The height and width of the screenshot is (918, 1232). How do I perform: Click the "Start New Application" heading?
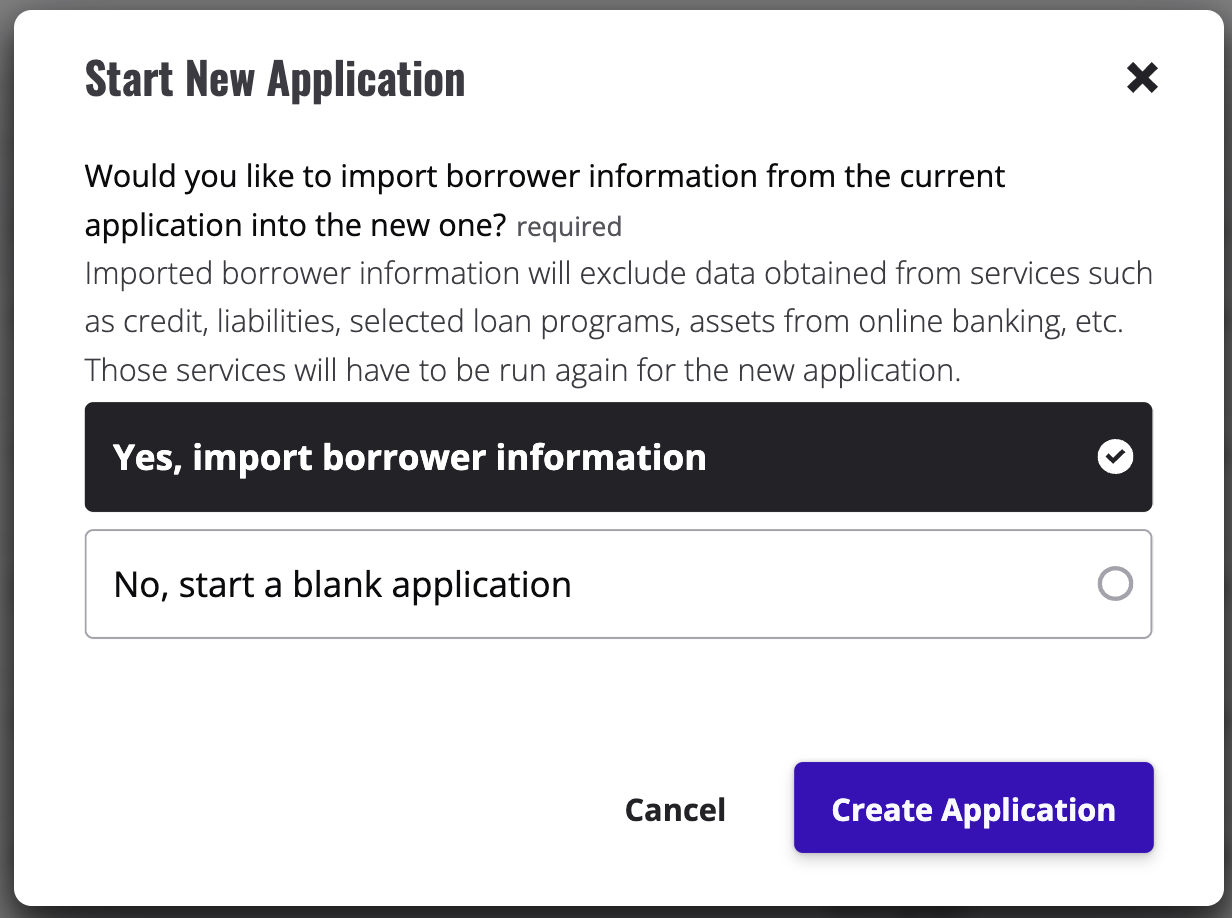[275, 79]
